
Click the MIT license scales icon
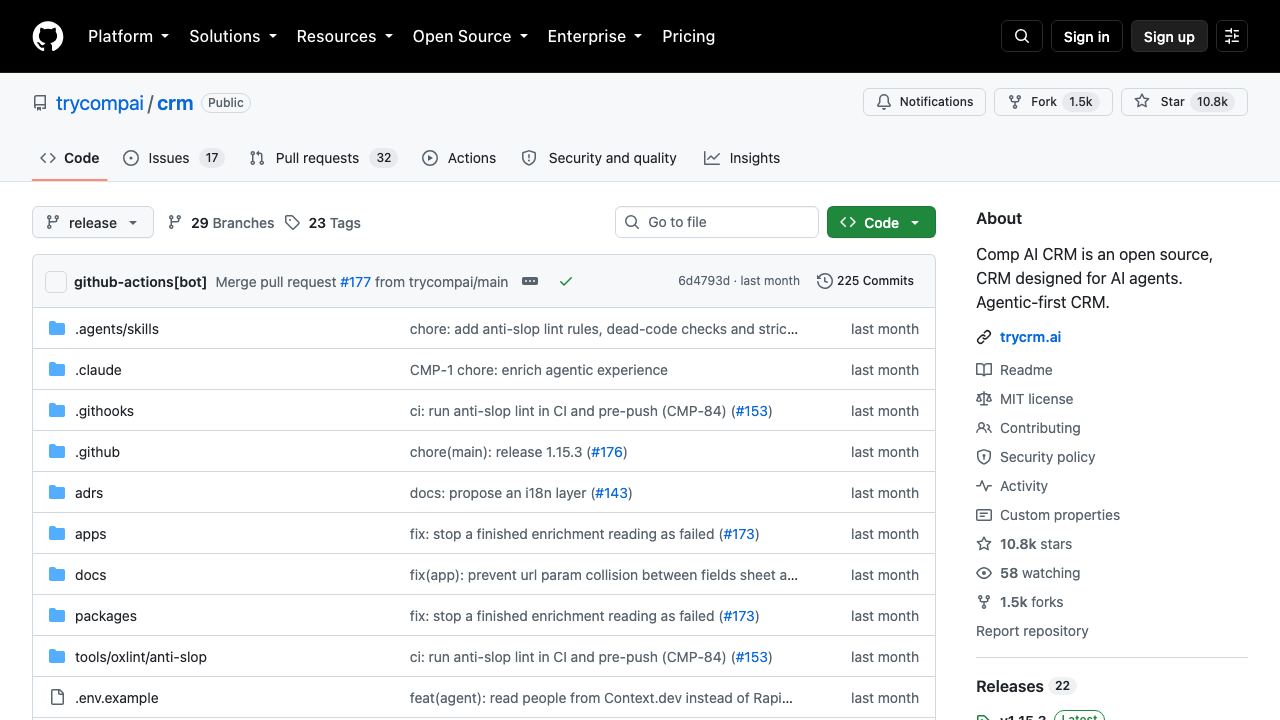coord(984,399)
